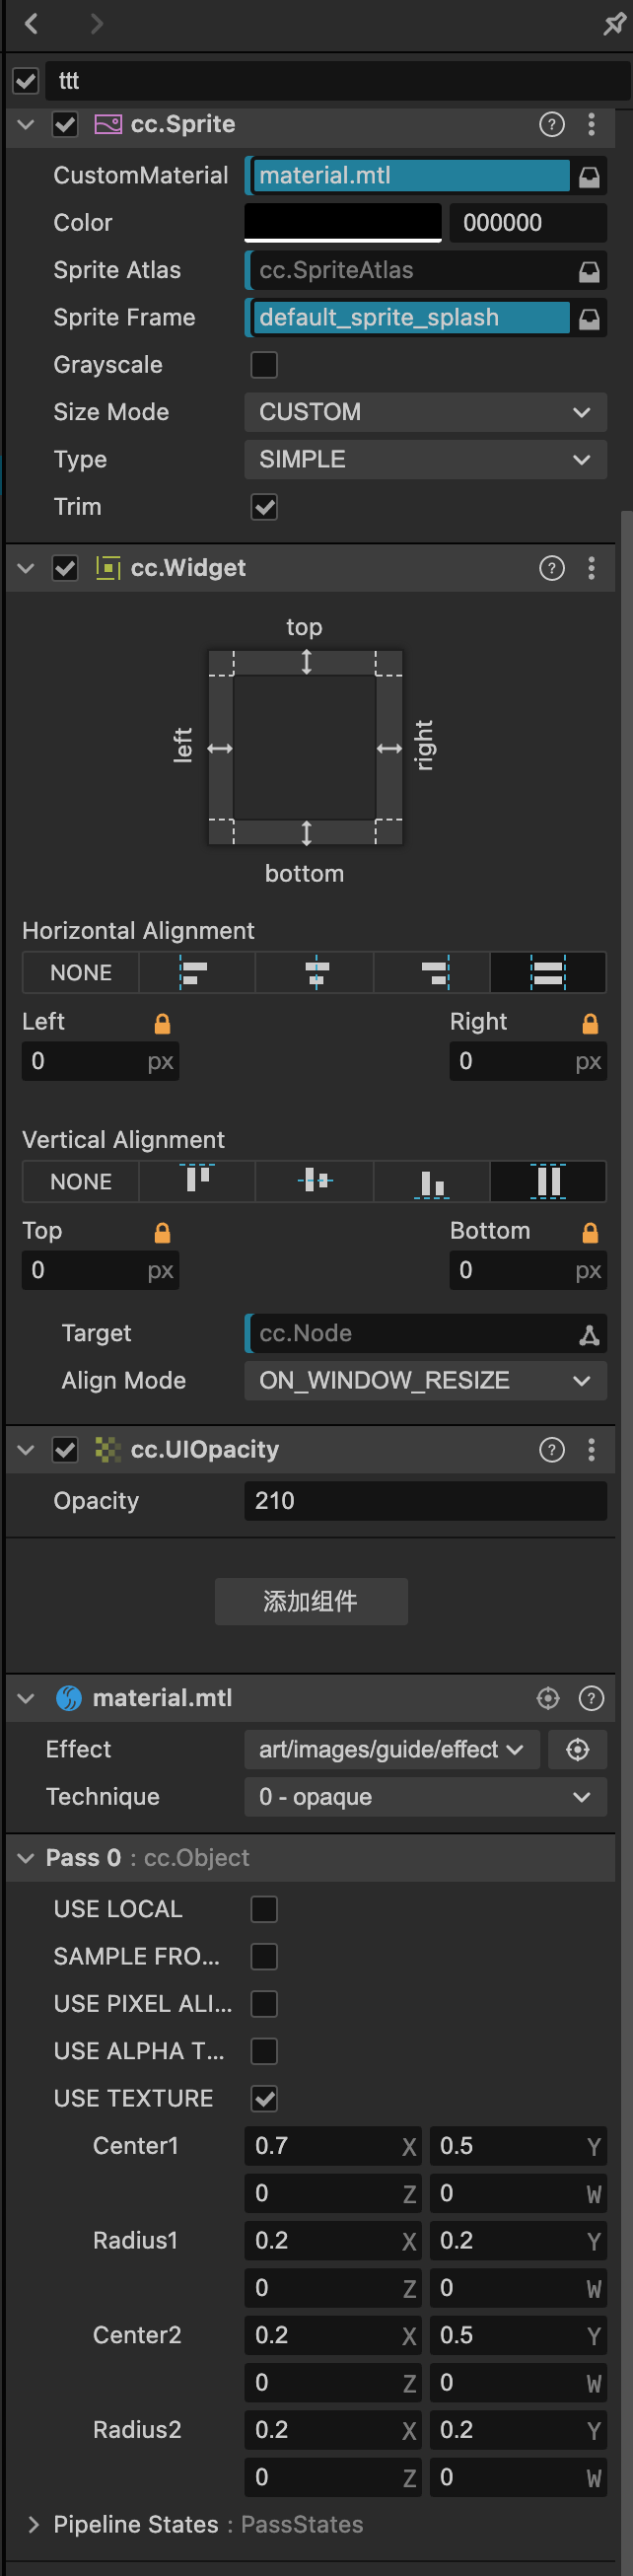Click the Sprite Frame asset picker icon

pyautogui.click(x=590, y=318)
